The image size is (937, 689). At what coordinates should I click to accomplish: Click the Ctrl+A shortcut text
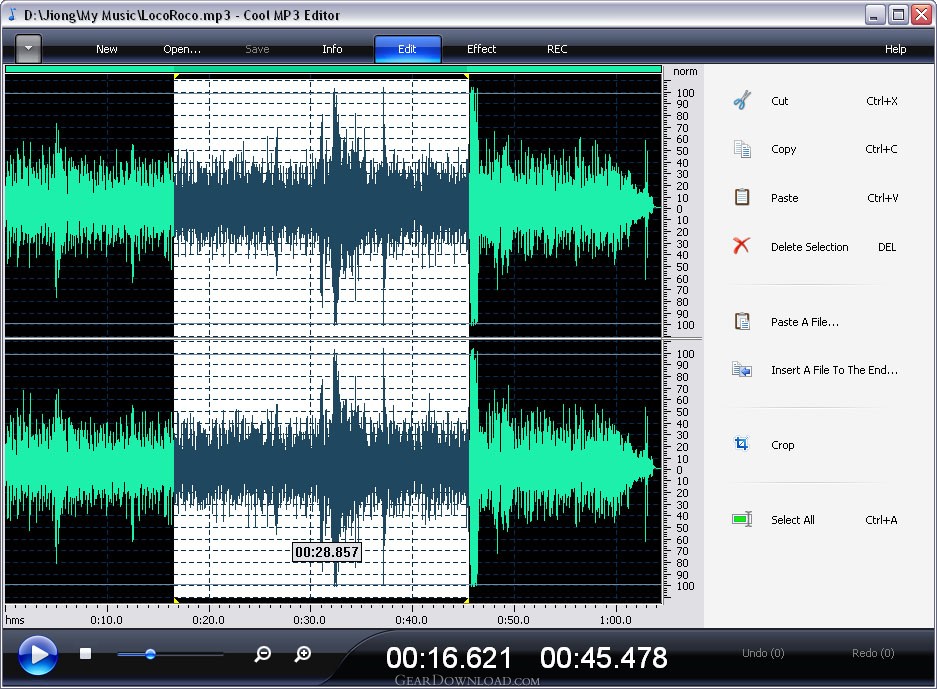click(x=881, y=520)
